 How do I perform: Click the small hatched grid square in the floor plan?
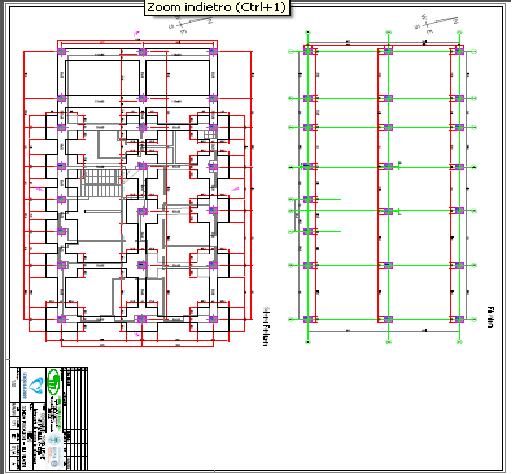pos(211,134)
